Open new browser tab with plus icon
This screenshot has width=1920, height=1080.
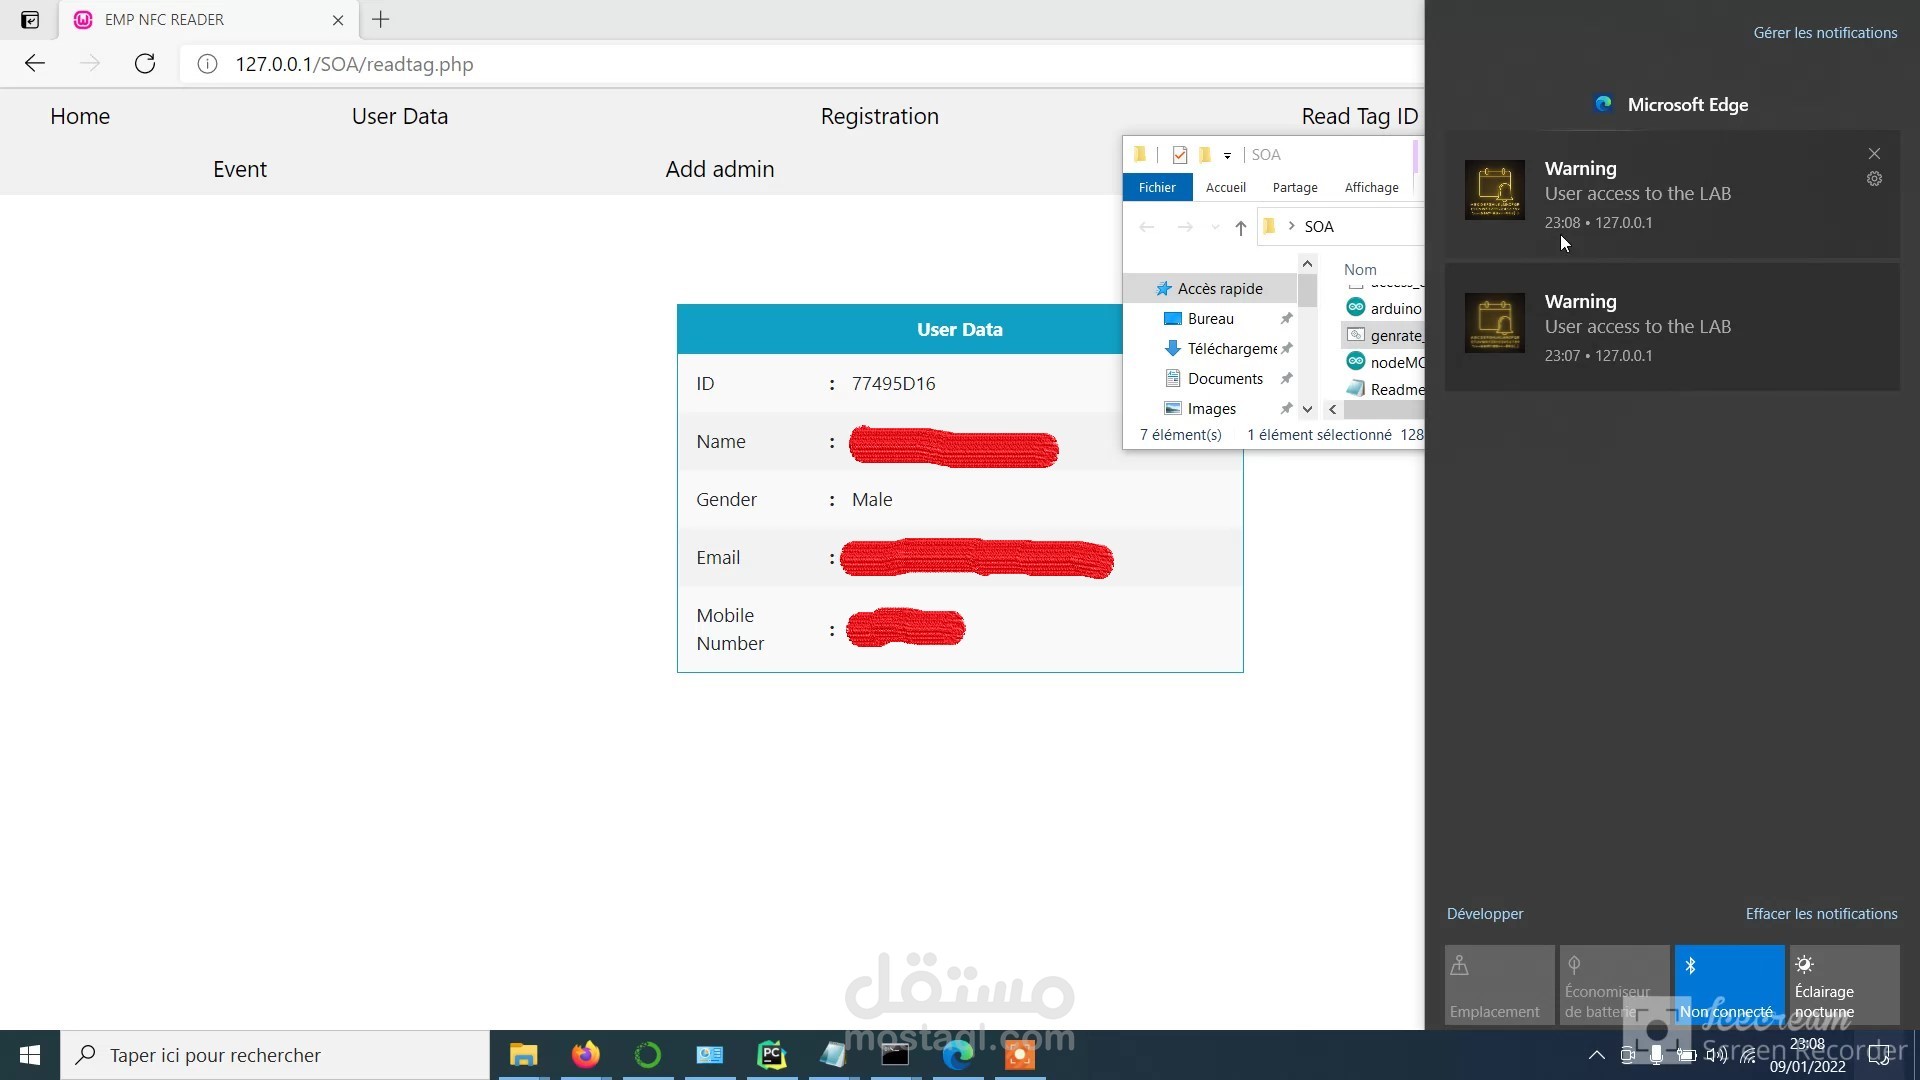(x=381, y=20)
